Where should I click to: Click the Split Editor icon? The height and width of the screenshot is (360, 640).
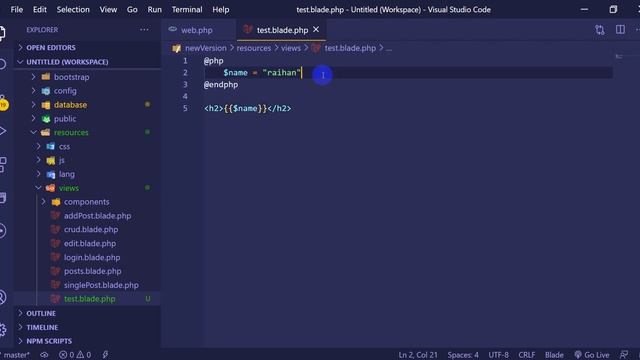(620, 30)
